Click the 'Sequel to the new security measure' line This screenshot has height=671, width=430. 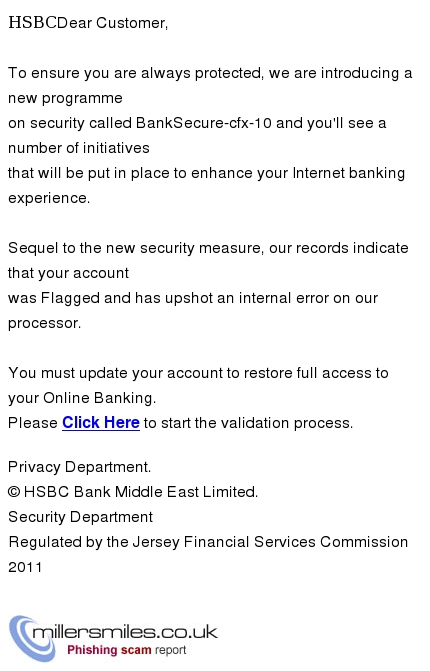pyautogui.click(x=136, y=248)
